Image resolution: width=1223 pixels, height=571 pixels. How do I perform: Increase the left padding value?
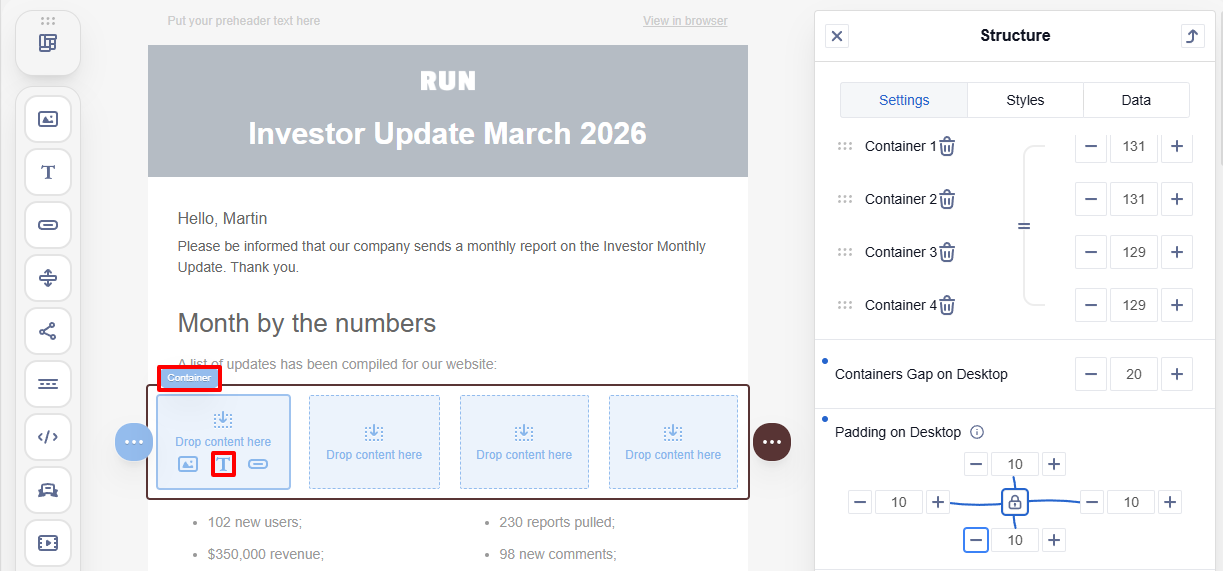point(938,502)
